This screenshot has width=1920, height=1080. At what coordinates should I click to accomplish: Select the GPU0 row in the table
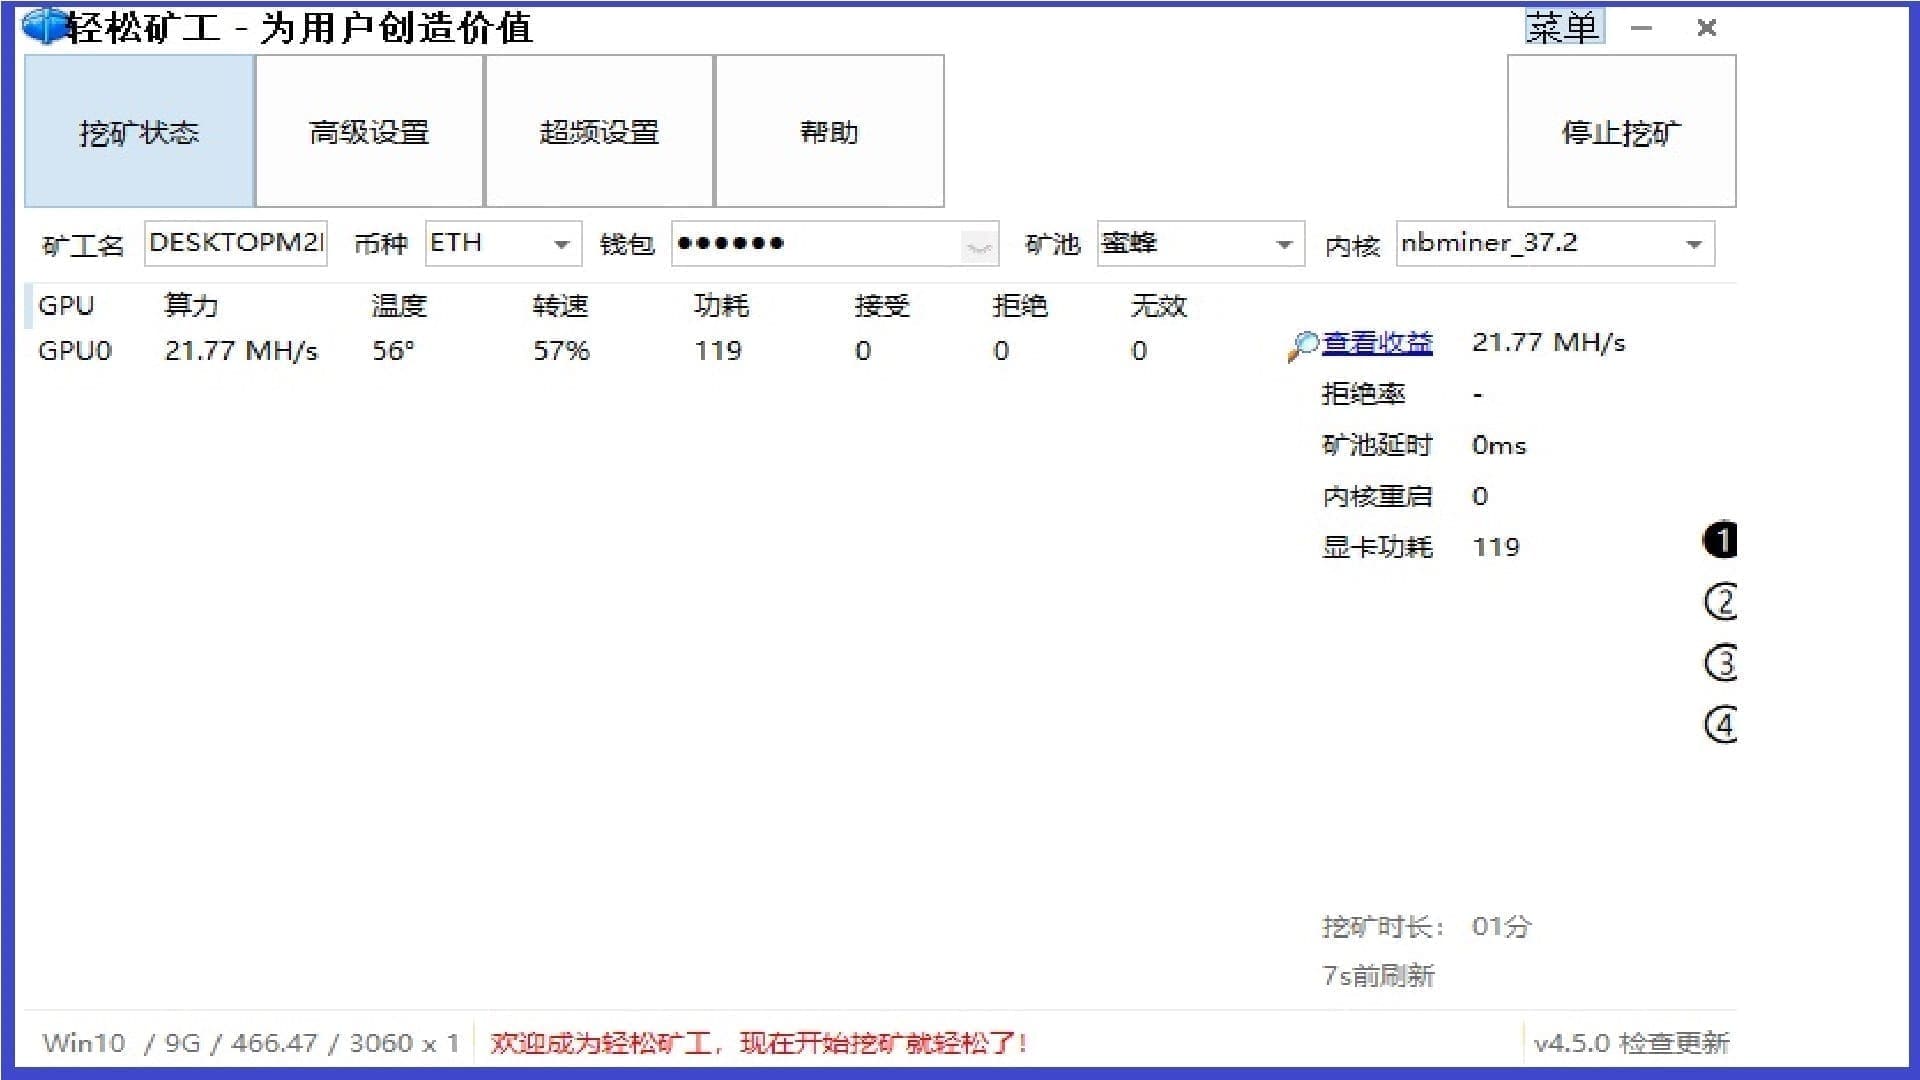coord(75,351)
